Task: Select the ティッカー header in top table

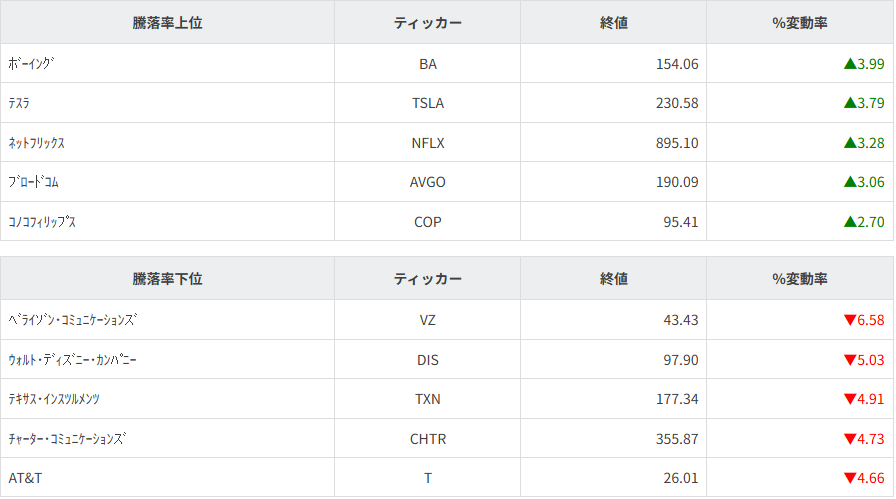Action: coord(428,22)
